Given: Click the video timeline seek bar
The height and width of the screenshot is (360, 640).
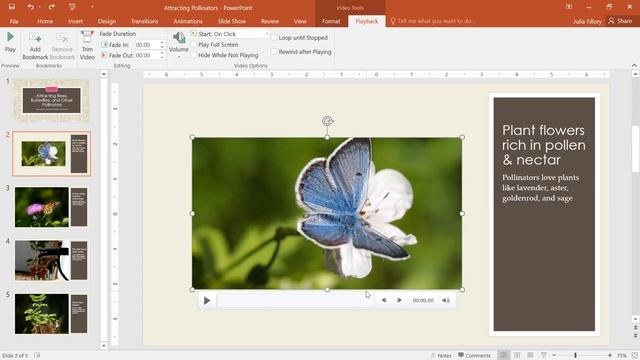Looking at the screenshot, I should click(x=295, y=300).
